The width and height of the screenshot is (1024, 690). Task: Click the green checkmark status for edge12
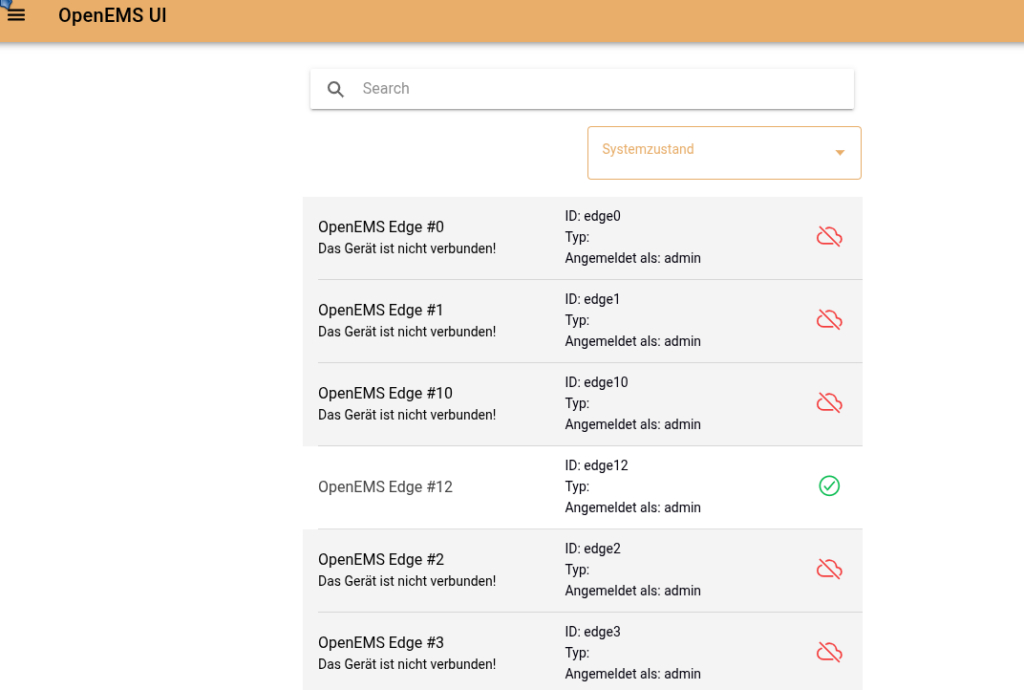[829, 486]
